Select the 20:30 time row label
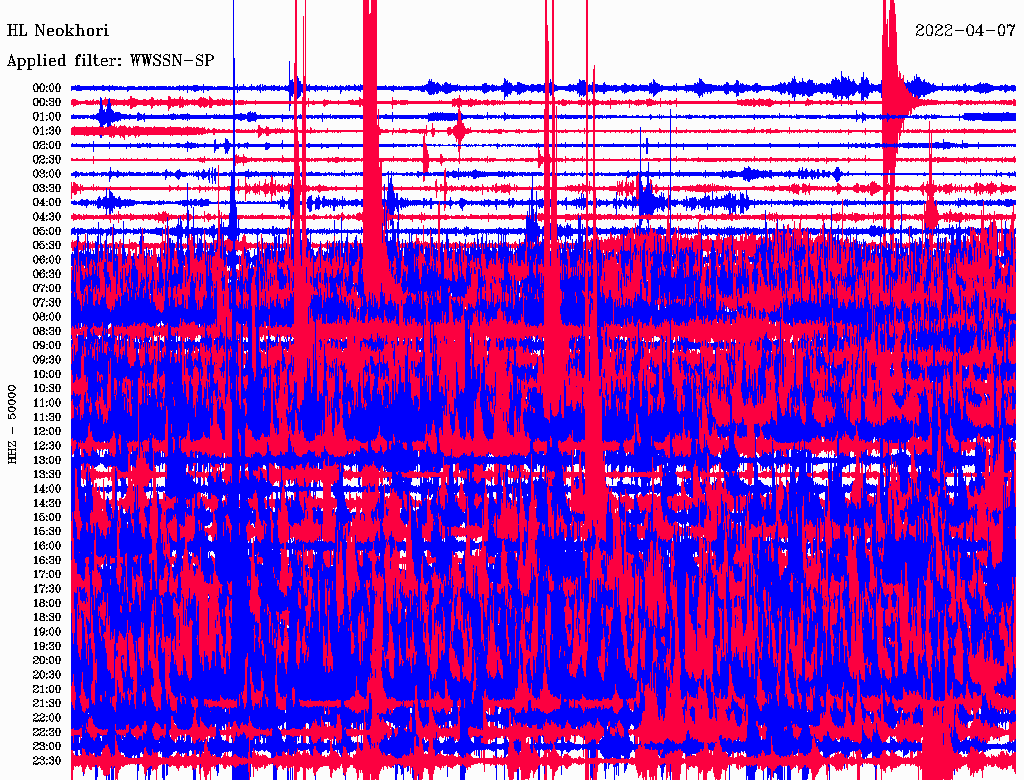The height and width of the screenshot is (780, 1024). pos(47,675)
